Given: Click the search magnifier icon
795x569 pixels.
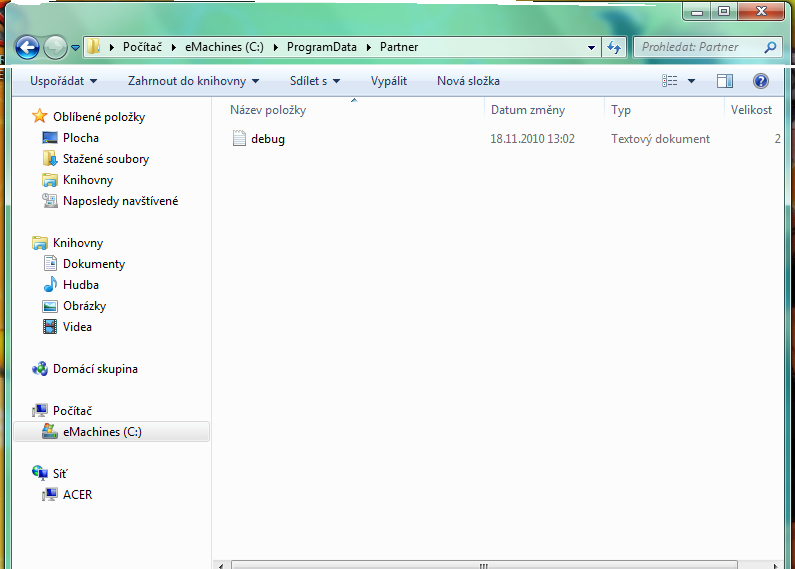Looking at the screenshot, I should [x=770, y=47].
